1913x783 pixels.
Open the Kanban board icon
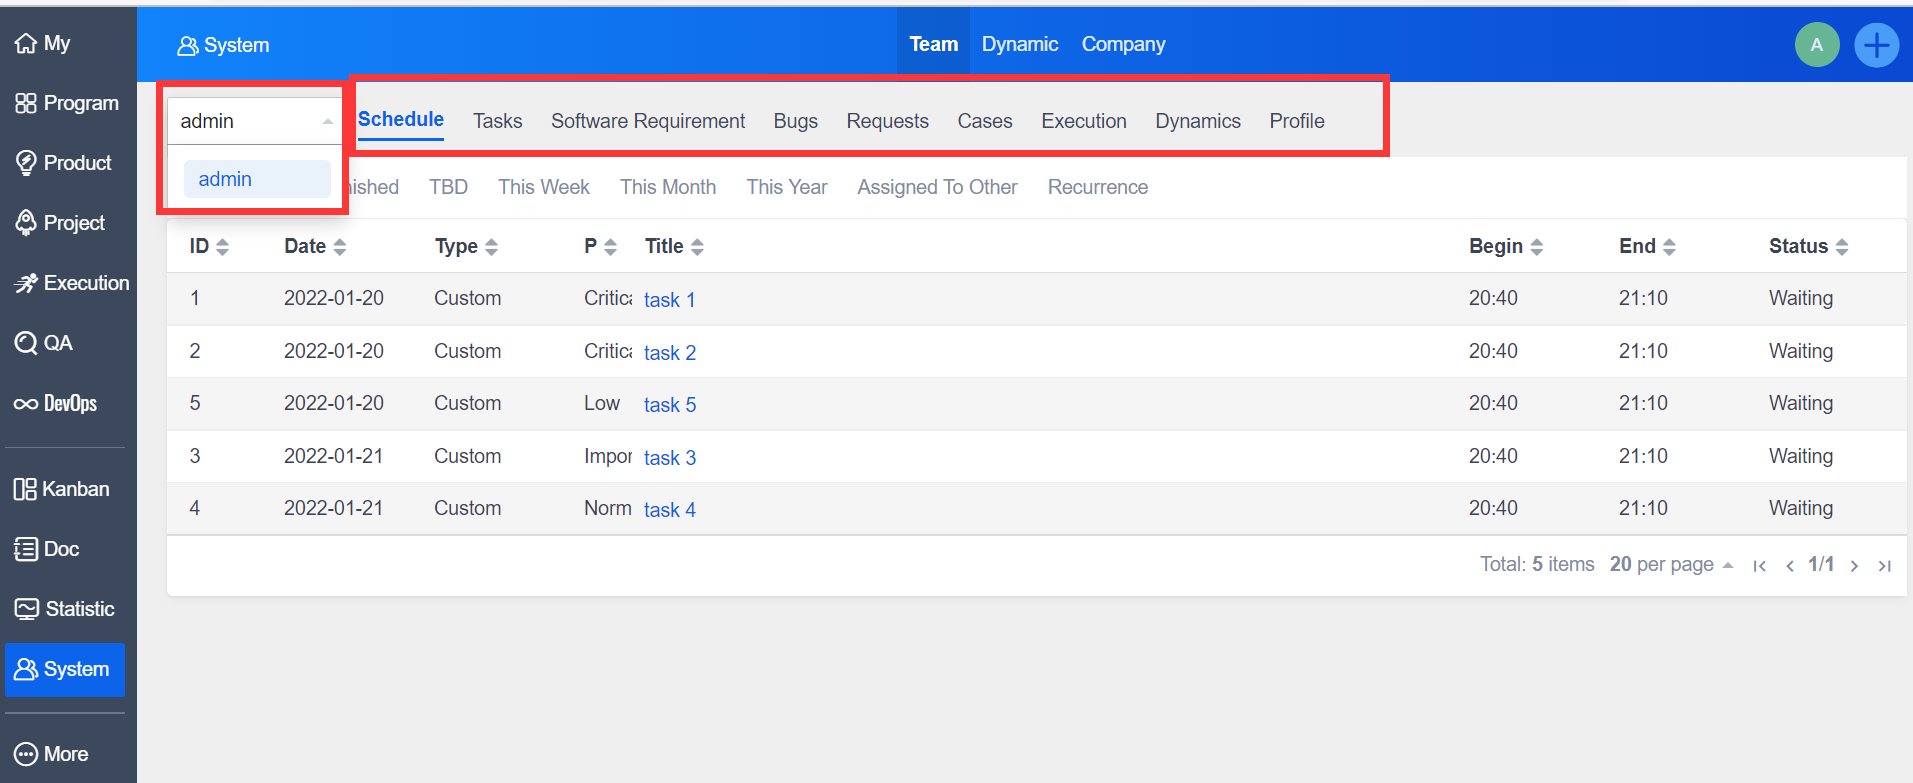pyautogui.click(x=25, y=489)
